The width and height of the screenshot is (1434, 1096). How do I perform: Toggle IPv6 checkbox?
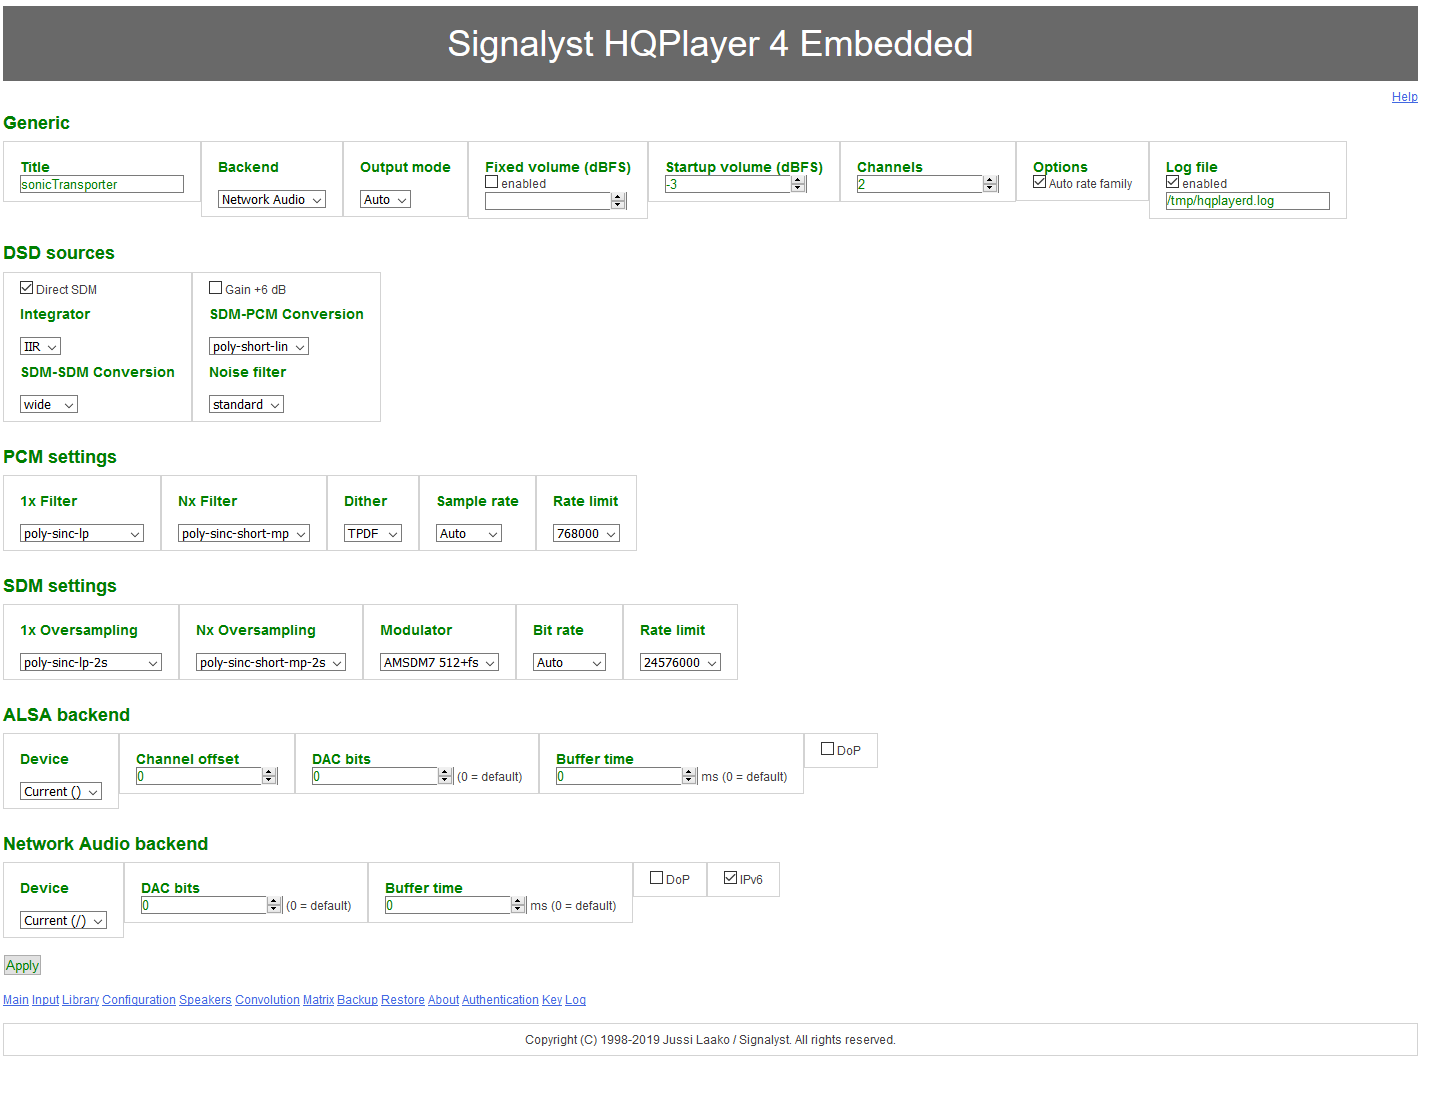(x=730, y=878)
